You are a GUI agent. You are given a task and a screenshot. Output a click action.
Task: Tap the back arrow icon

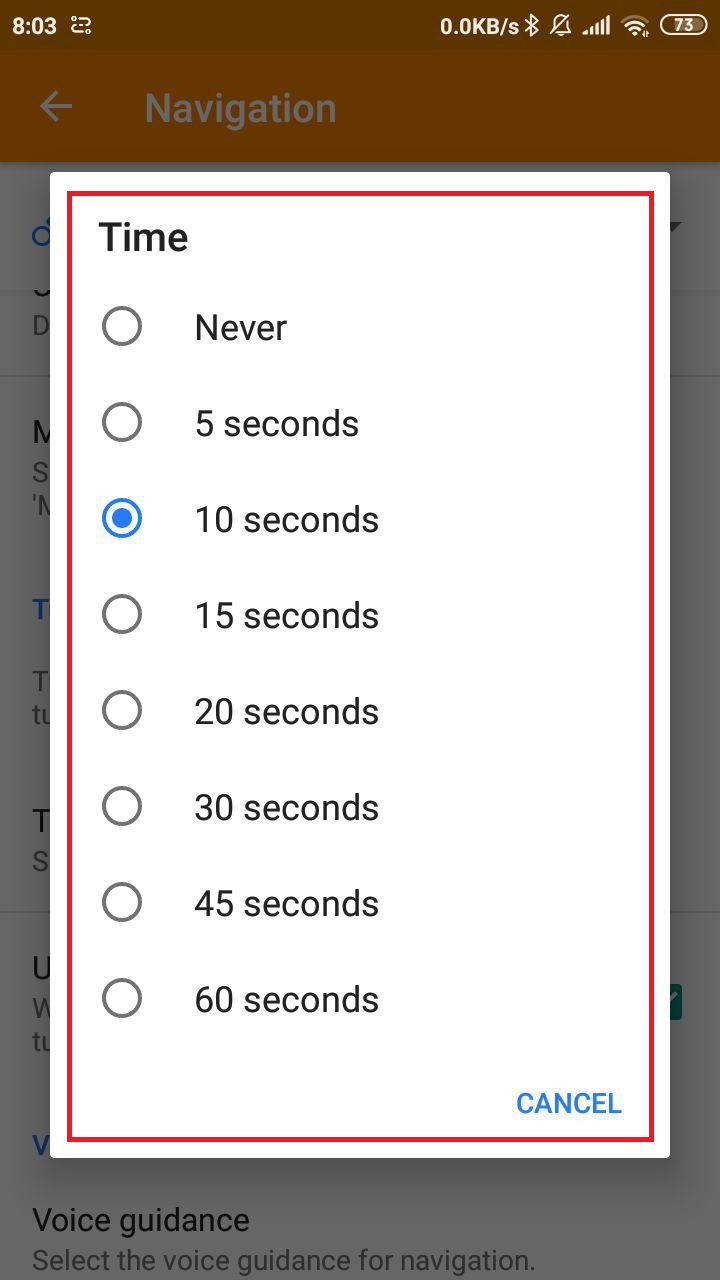click(x=56, y=107)
